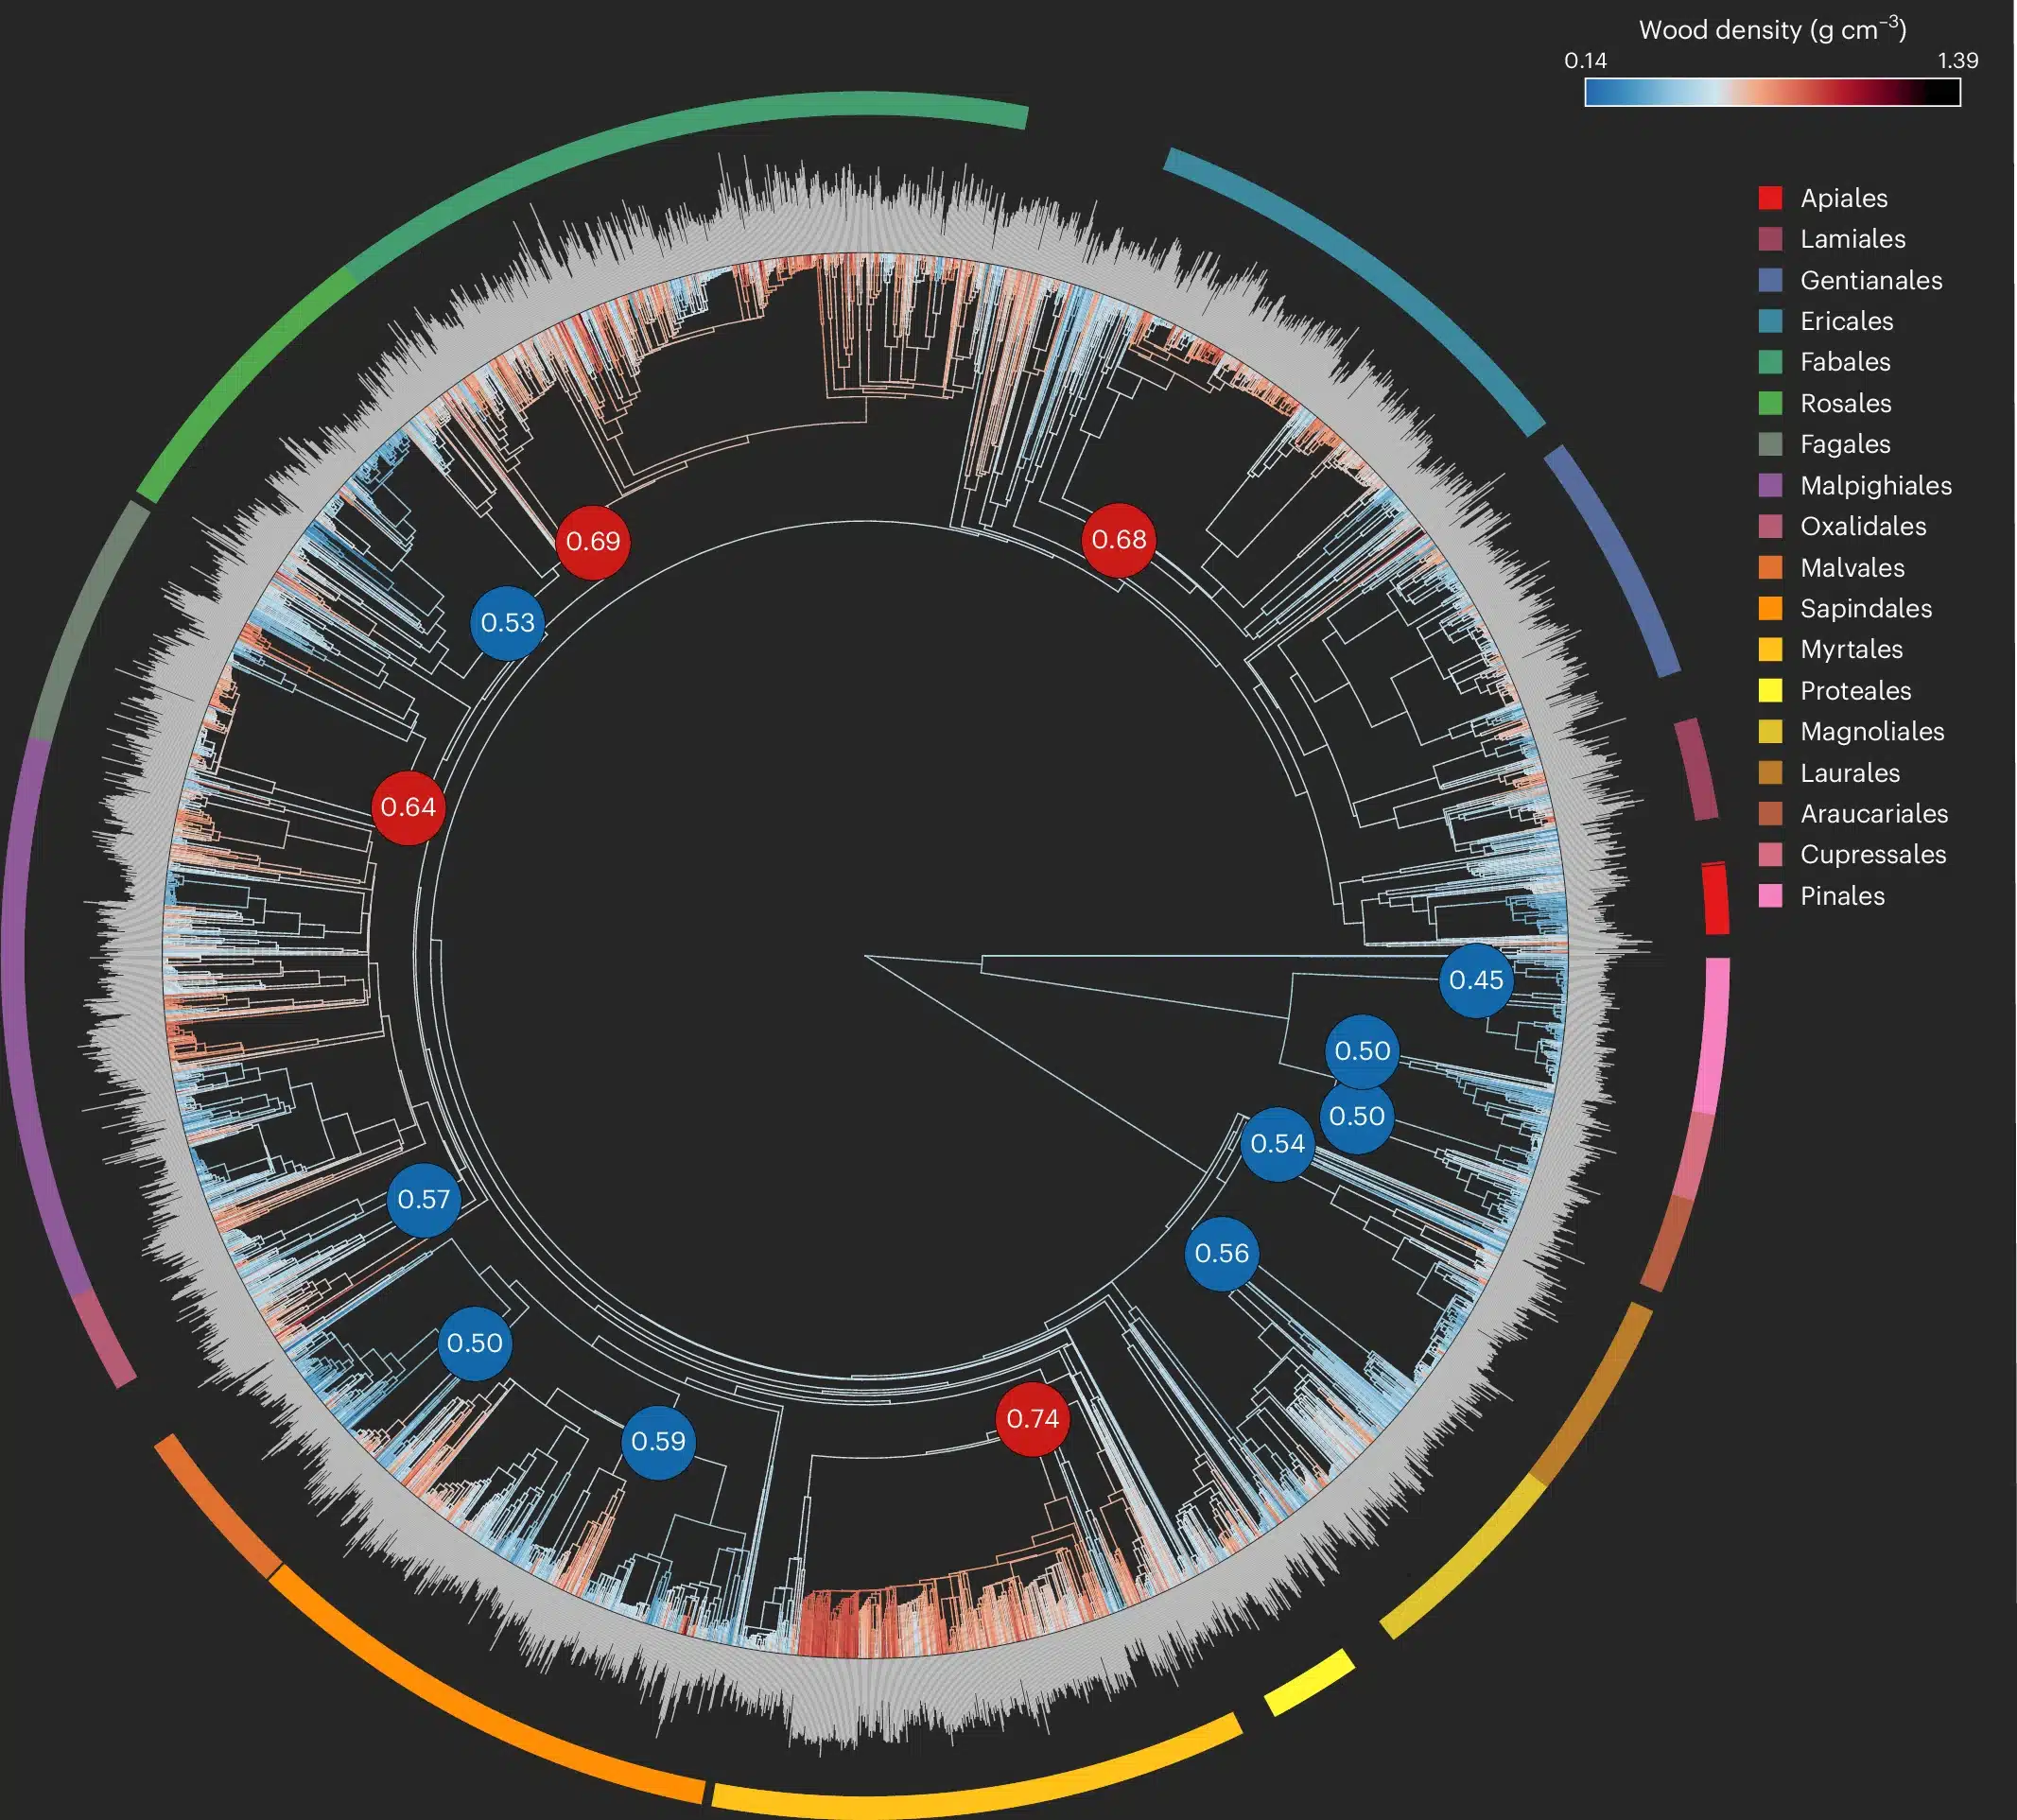The image size is (2017, 1820).
Task: Select the Pinales pink legend swatch
Action: point(1770,895)
